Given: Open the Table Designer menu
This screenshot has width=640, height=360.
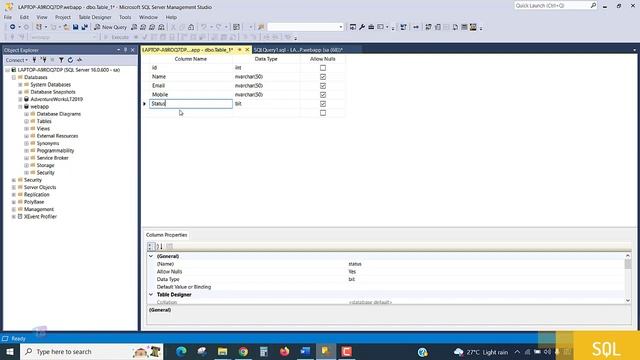Looking at the screenshot, I should coord(95,17).
